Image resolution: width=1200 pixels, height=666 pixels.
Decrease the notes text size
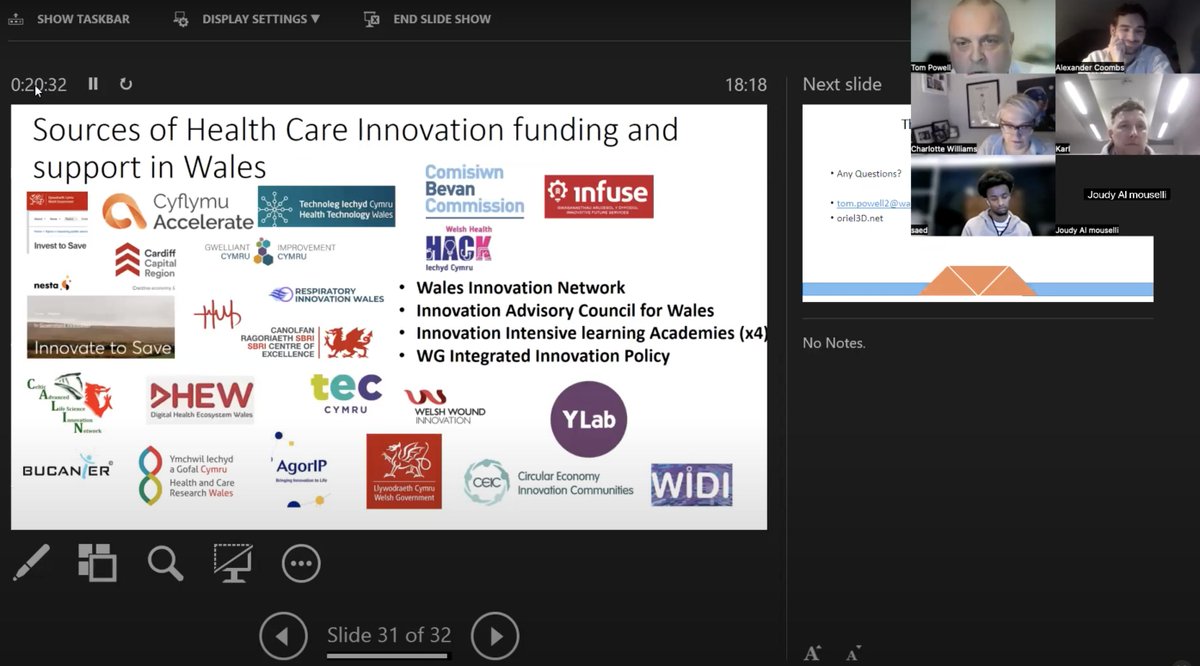point(853,654)
